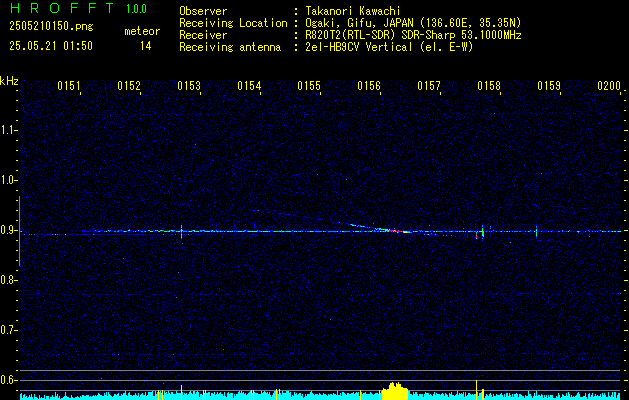Click the 0157 time marker

(429, 86)
